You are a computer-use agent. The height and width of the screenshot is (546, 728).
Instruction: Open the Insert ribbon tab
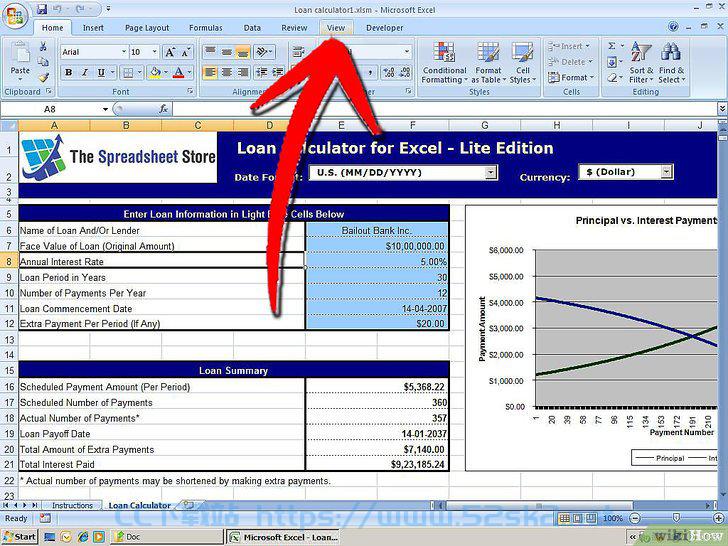pos(93,28)
